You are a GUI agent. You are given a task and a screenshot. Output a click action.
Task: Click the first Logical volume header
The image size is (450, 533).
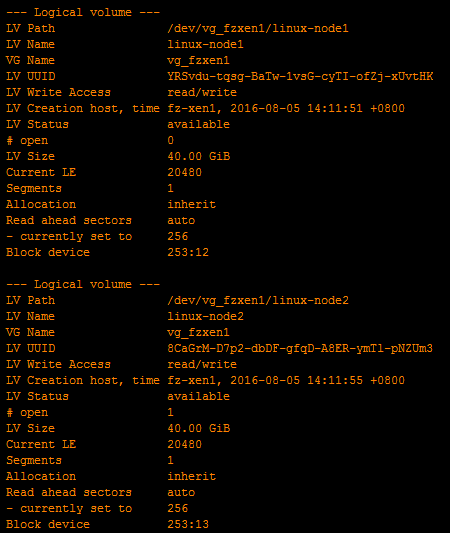[x=83, y=12]
